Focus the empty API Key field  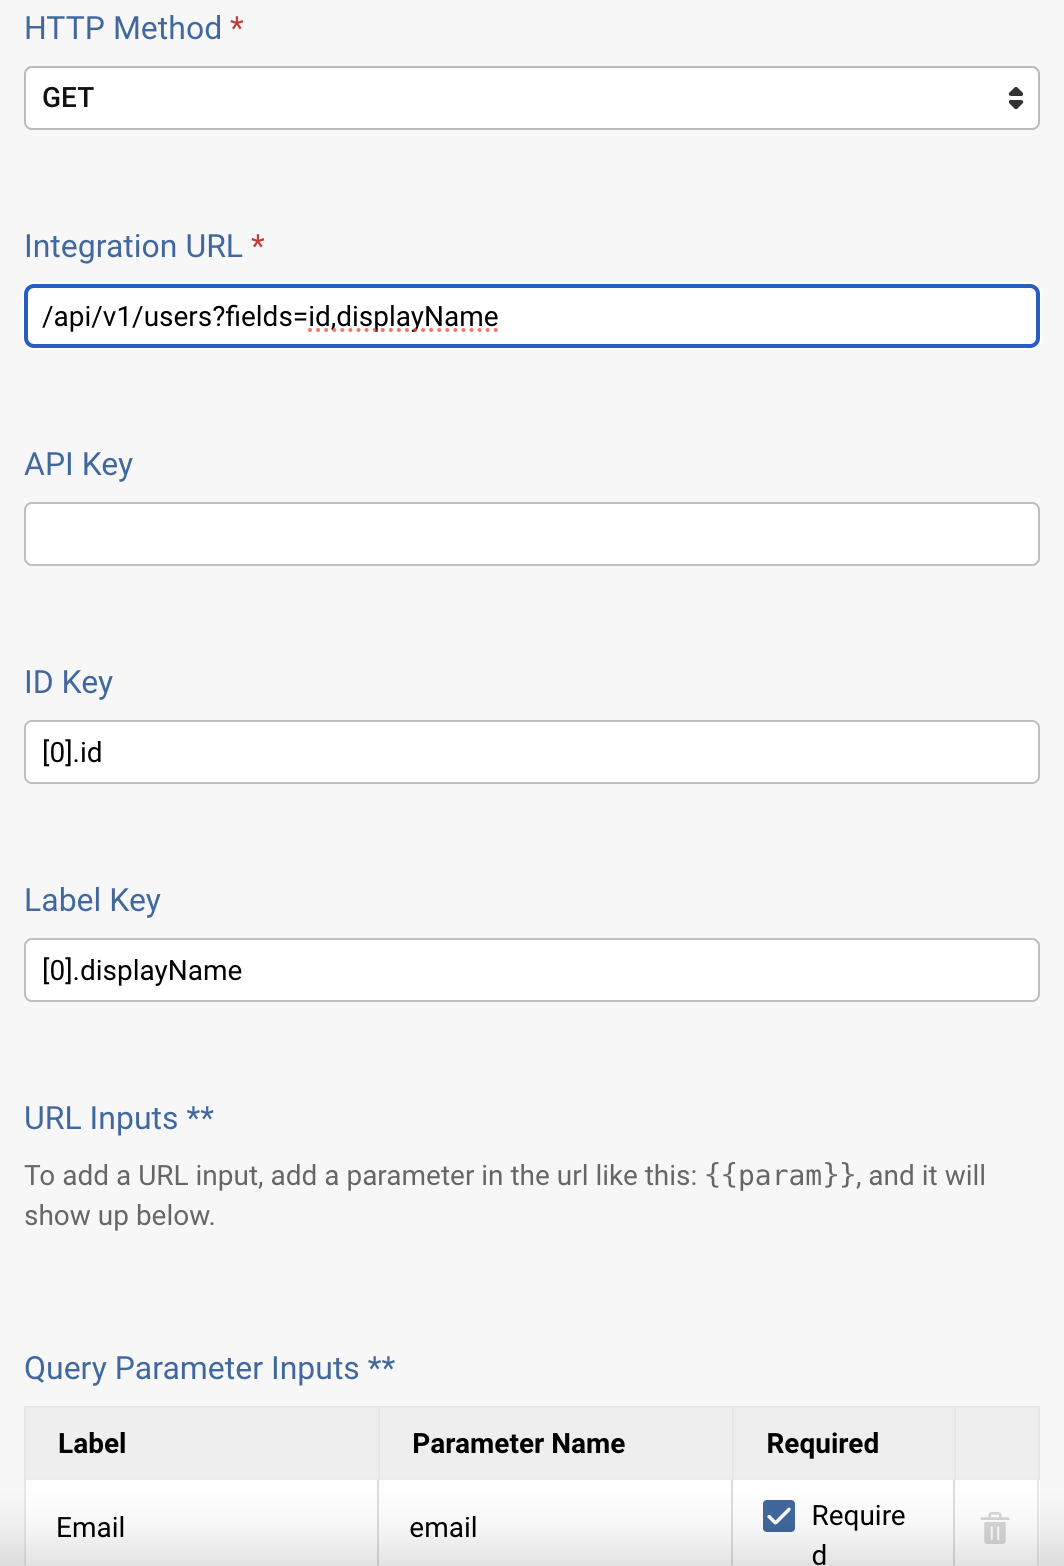point(531,534)
